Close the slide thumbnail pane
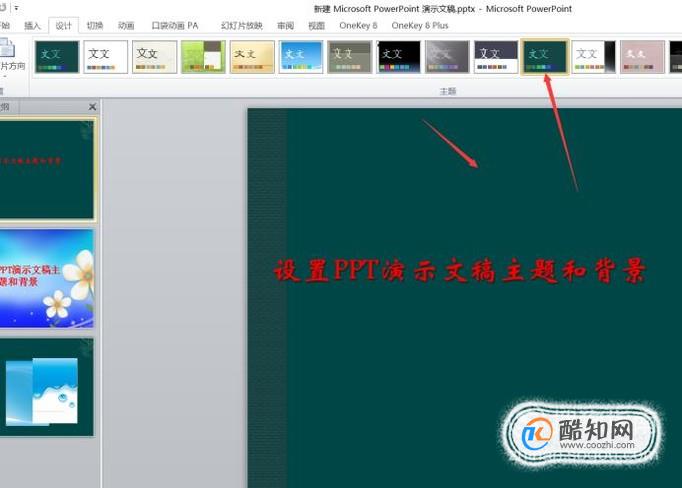682x488 pixels. point(92,107)
